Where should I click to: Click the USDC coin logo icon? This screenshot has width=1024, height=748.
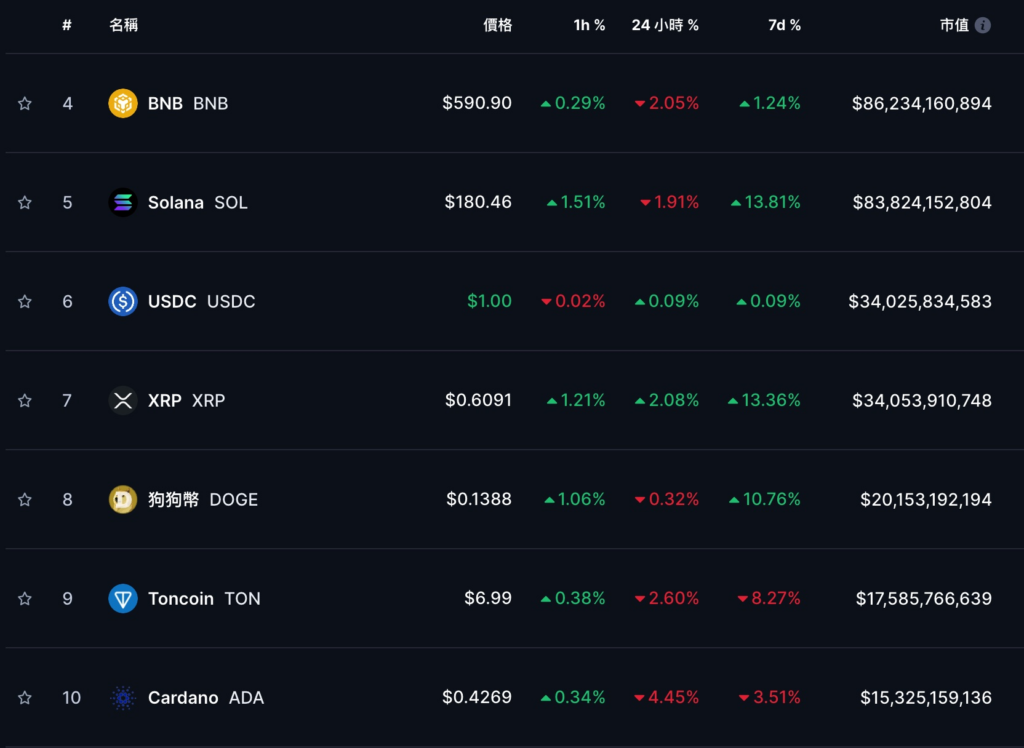coord(123,301)
